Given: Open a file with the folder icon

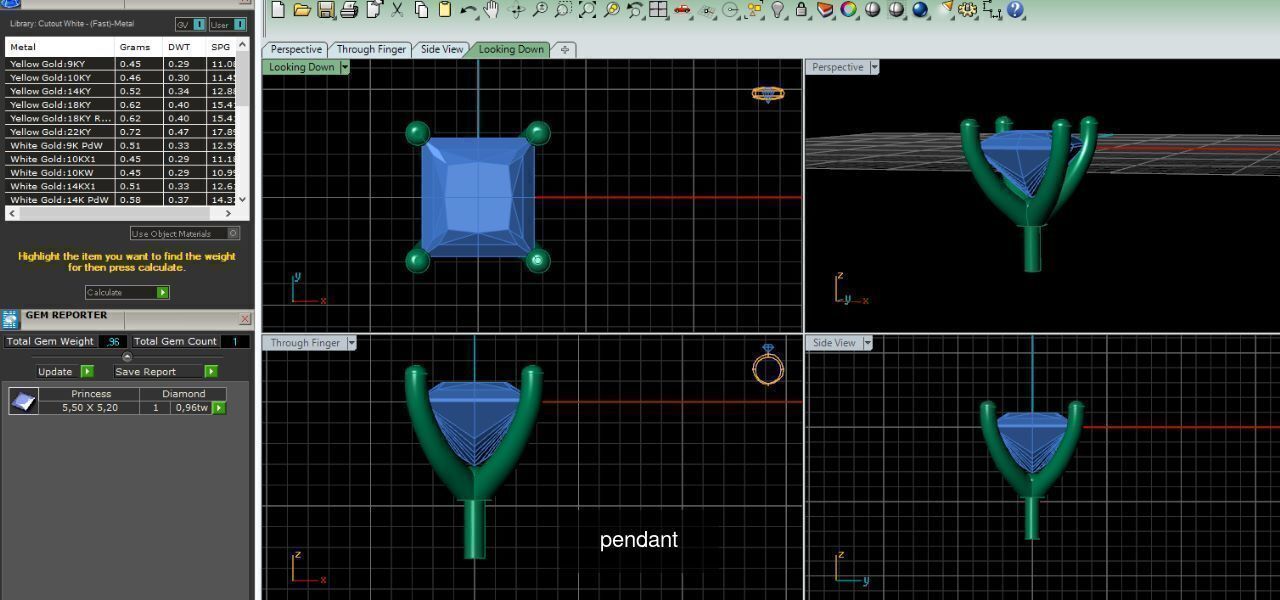Looking at the screenshot, I should click(x=302, y=10).
